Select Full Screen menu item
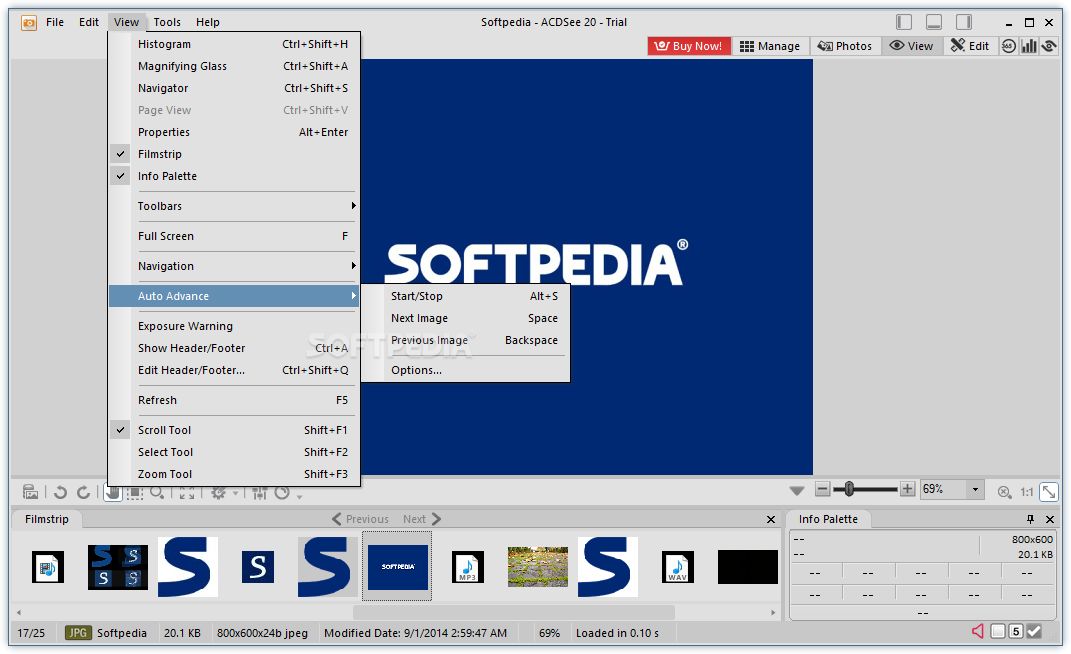 (x=234, y=236)
